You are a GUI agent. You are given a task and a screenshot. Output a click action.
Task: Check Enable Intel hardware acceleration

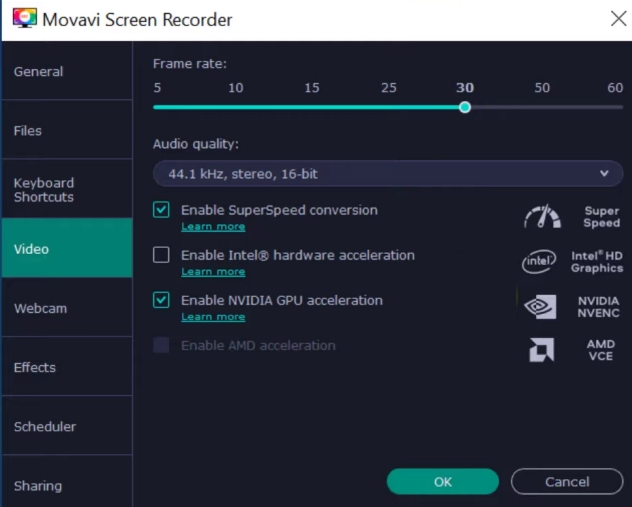[161, 255]
